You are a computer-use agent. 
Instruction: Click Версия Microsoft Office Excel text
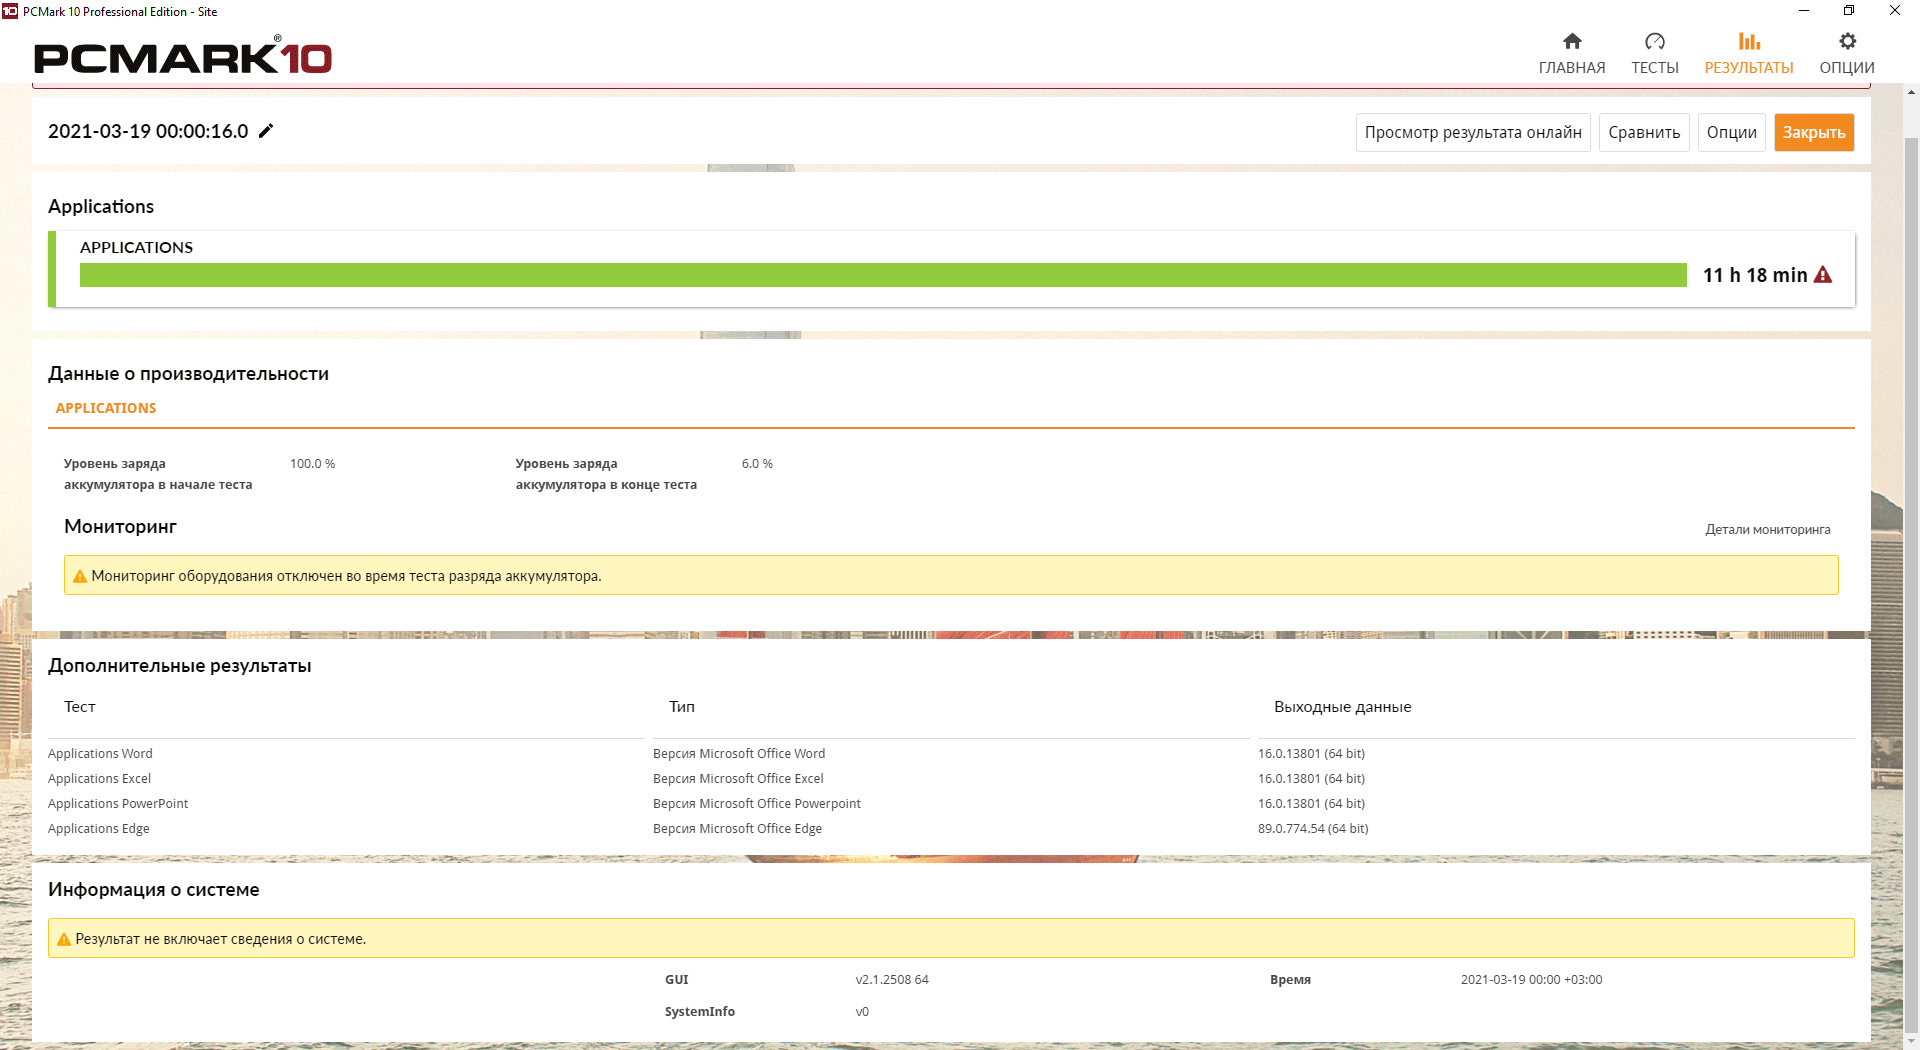point(738,778)
